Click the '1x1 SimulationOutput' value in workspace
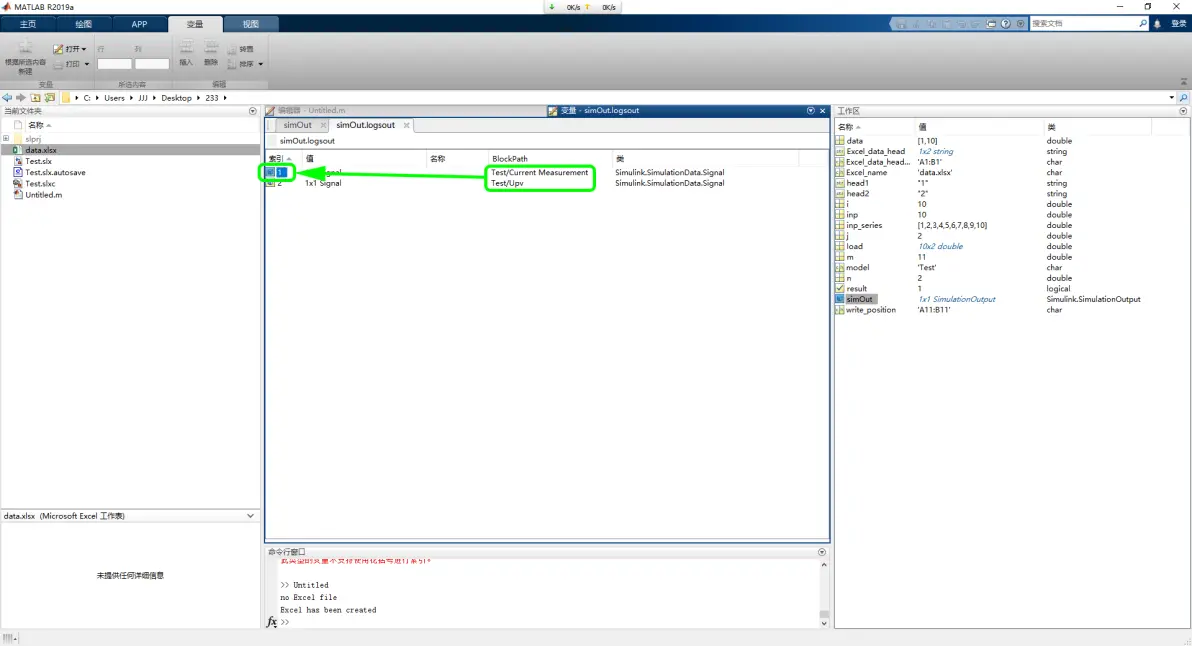Screen dimensions: 1192x646 (956, 299)
